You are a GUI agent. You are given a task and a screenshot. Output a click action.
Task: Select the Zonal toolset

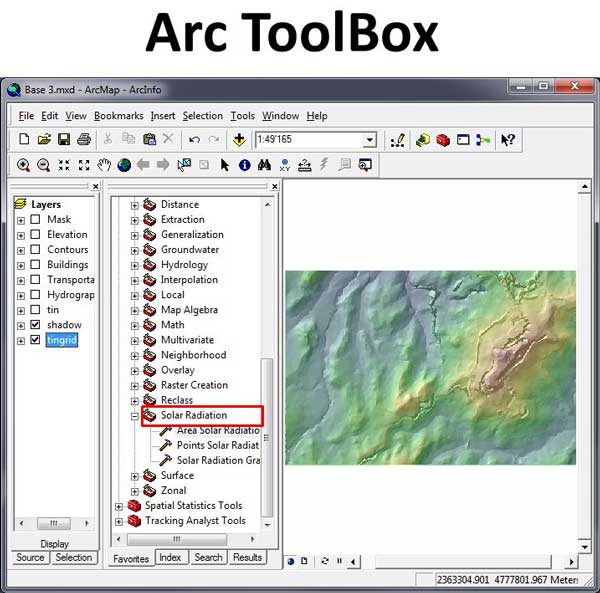pyautogui.click(x=174, y=490)
